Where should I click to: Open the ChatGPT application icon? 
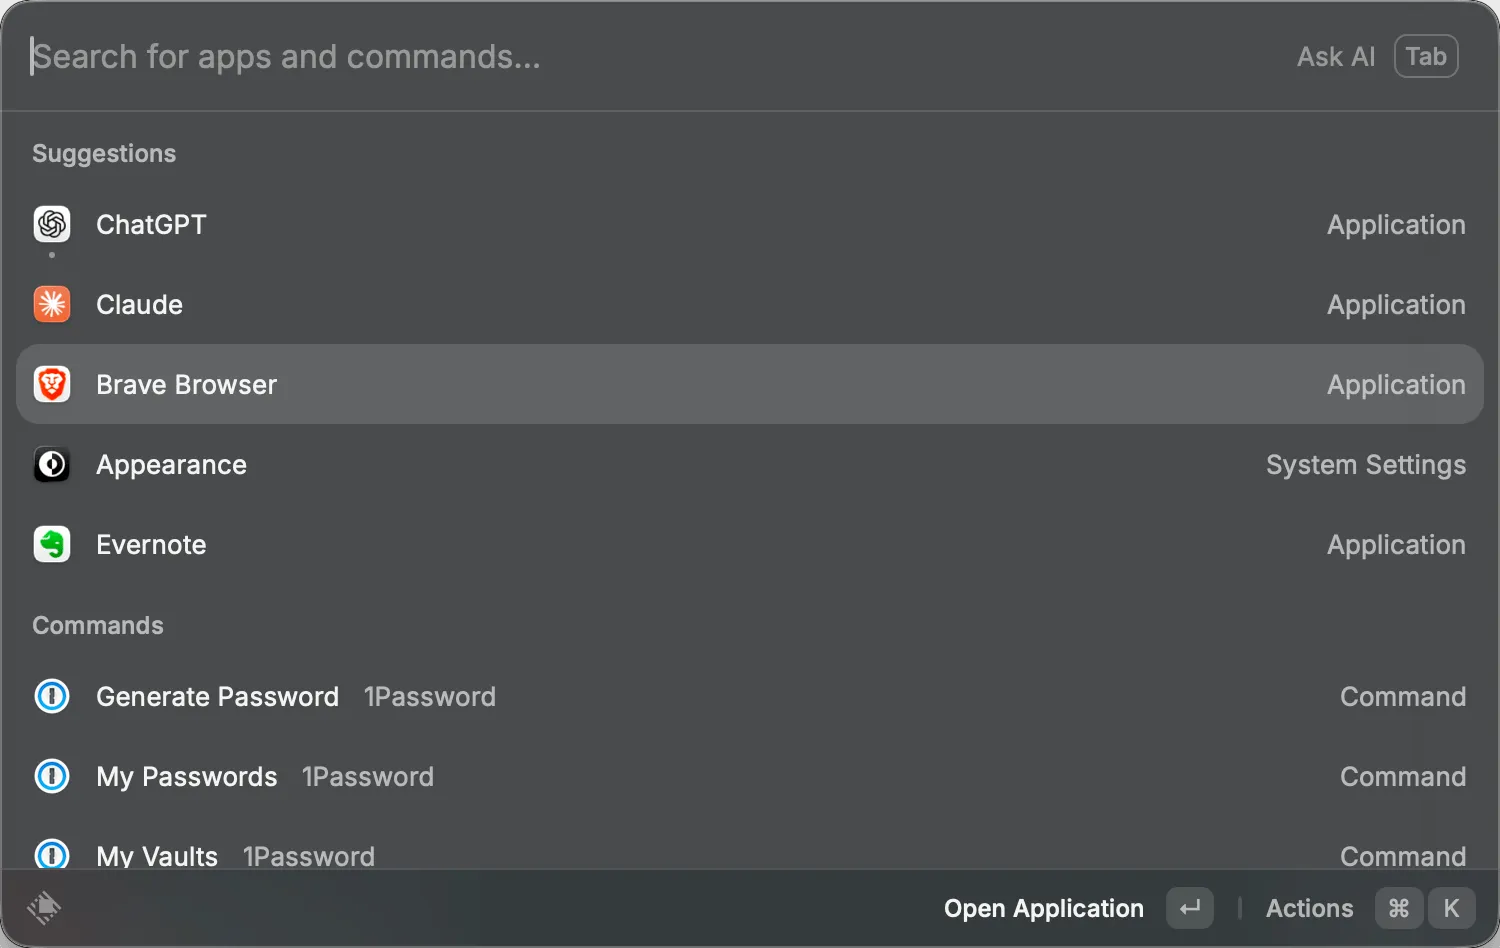51,224
